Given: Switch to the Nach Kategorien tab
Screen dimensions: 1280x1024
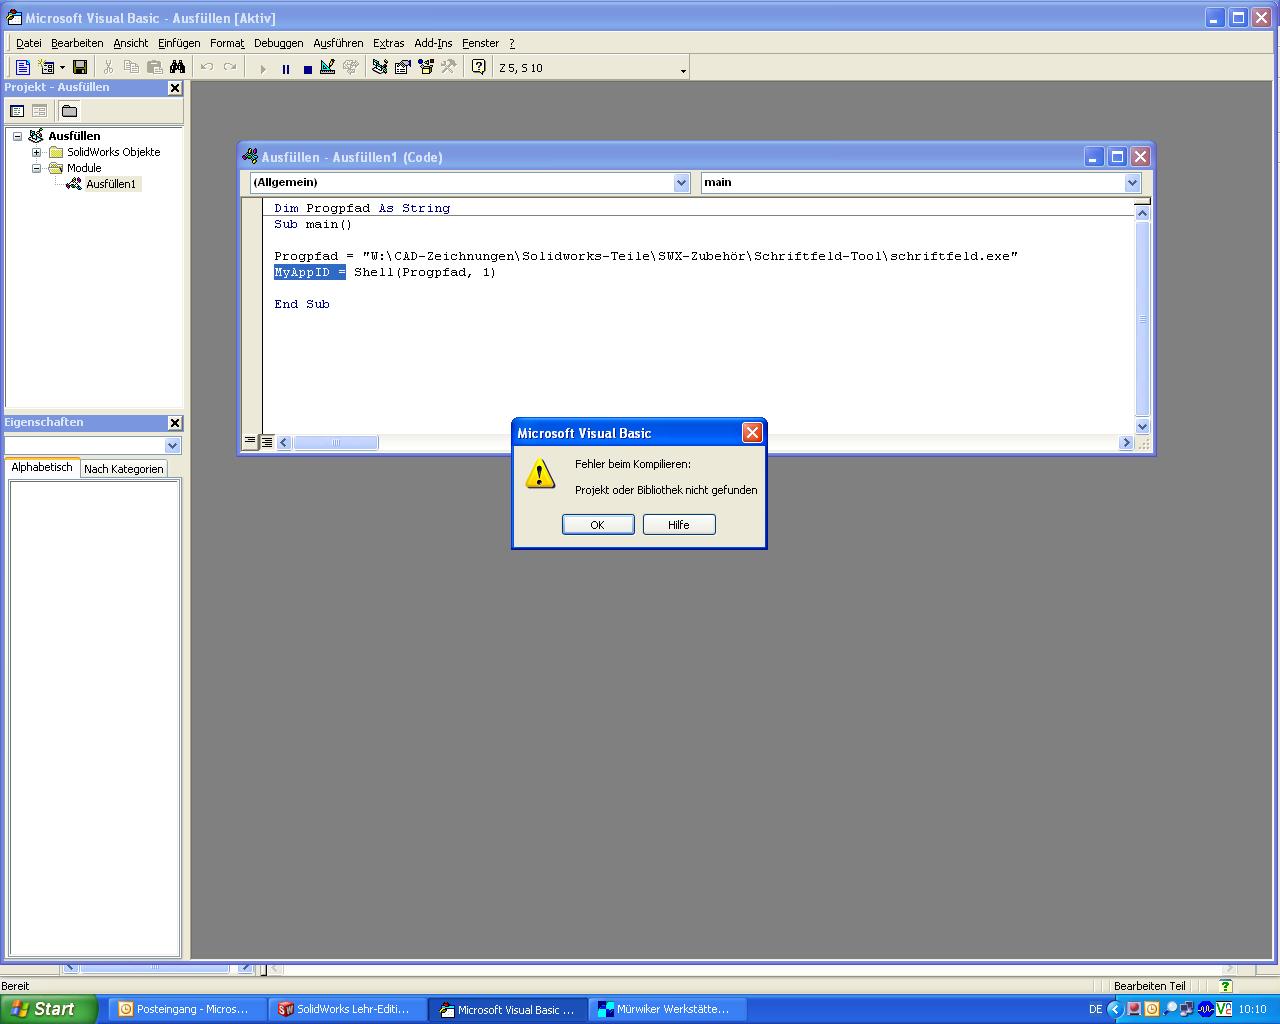Looking at the screenshot, I should click(x=123, y=469).
